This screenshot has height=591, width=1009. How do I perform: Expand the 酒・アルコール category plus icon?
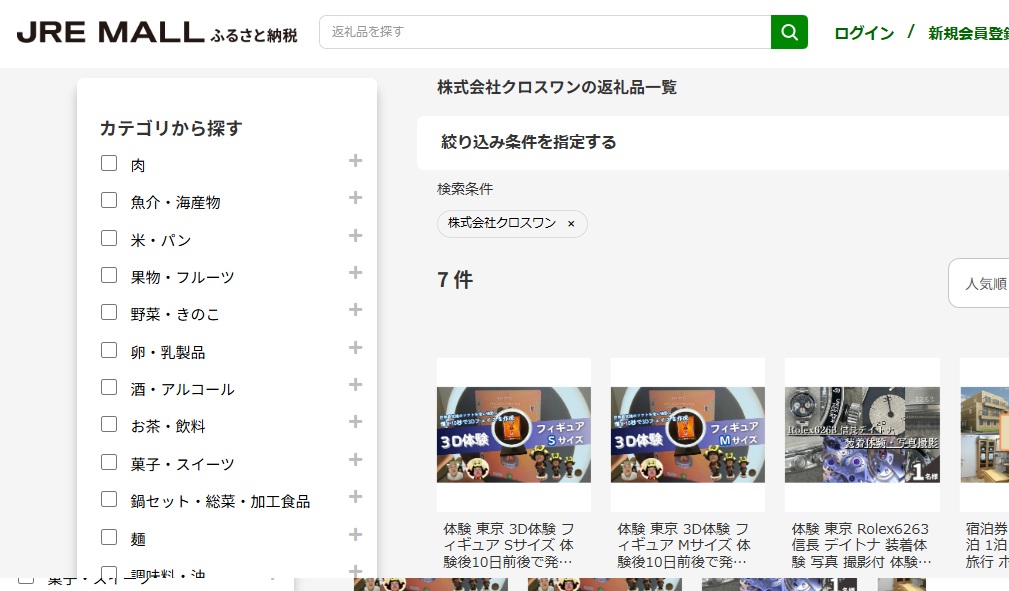coord(355,385)
